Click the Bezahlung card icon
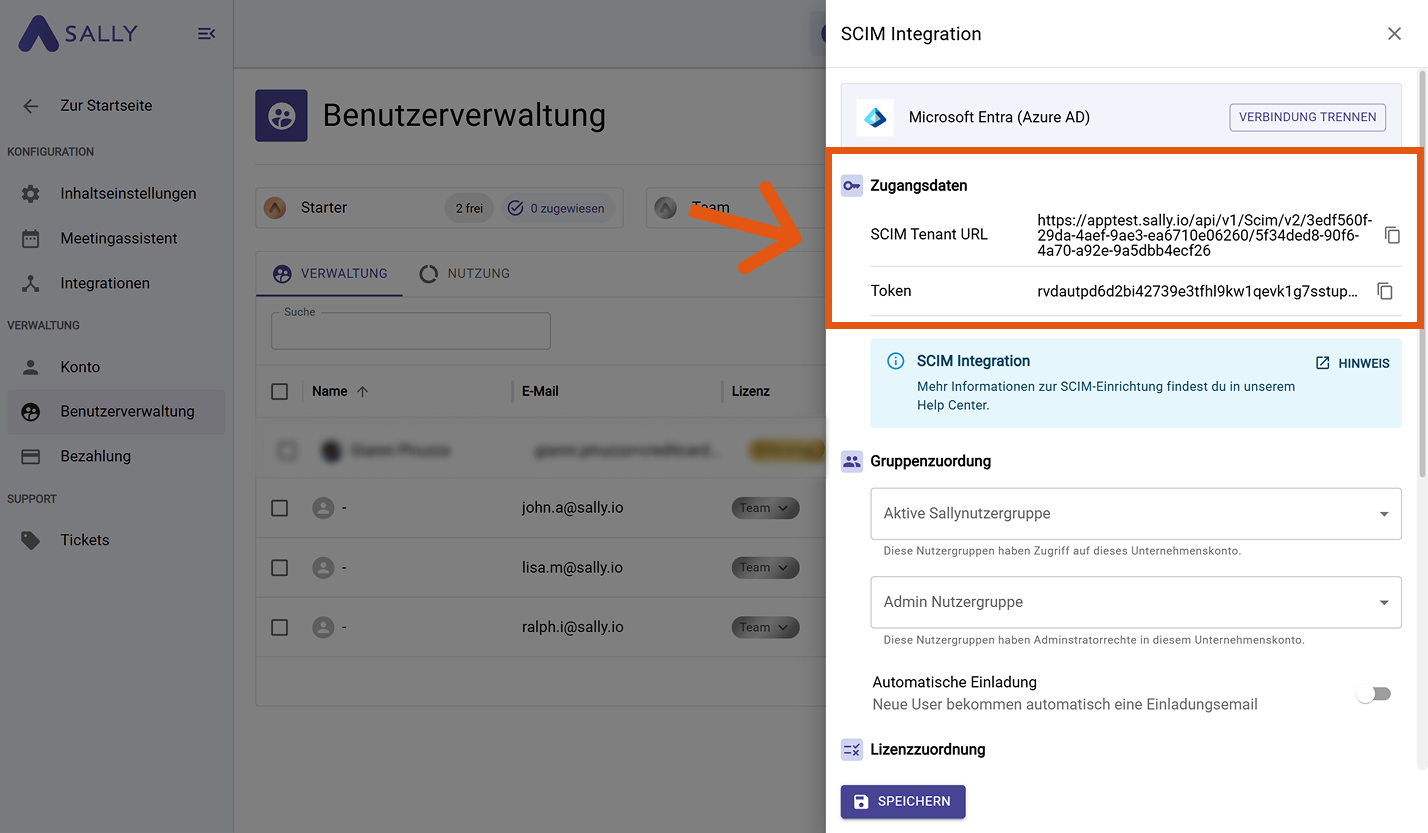The width and height of the screenshot is (1428, 833). 31,456
